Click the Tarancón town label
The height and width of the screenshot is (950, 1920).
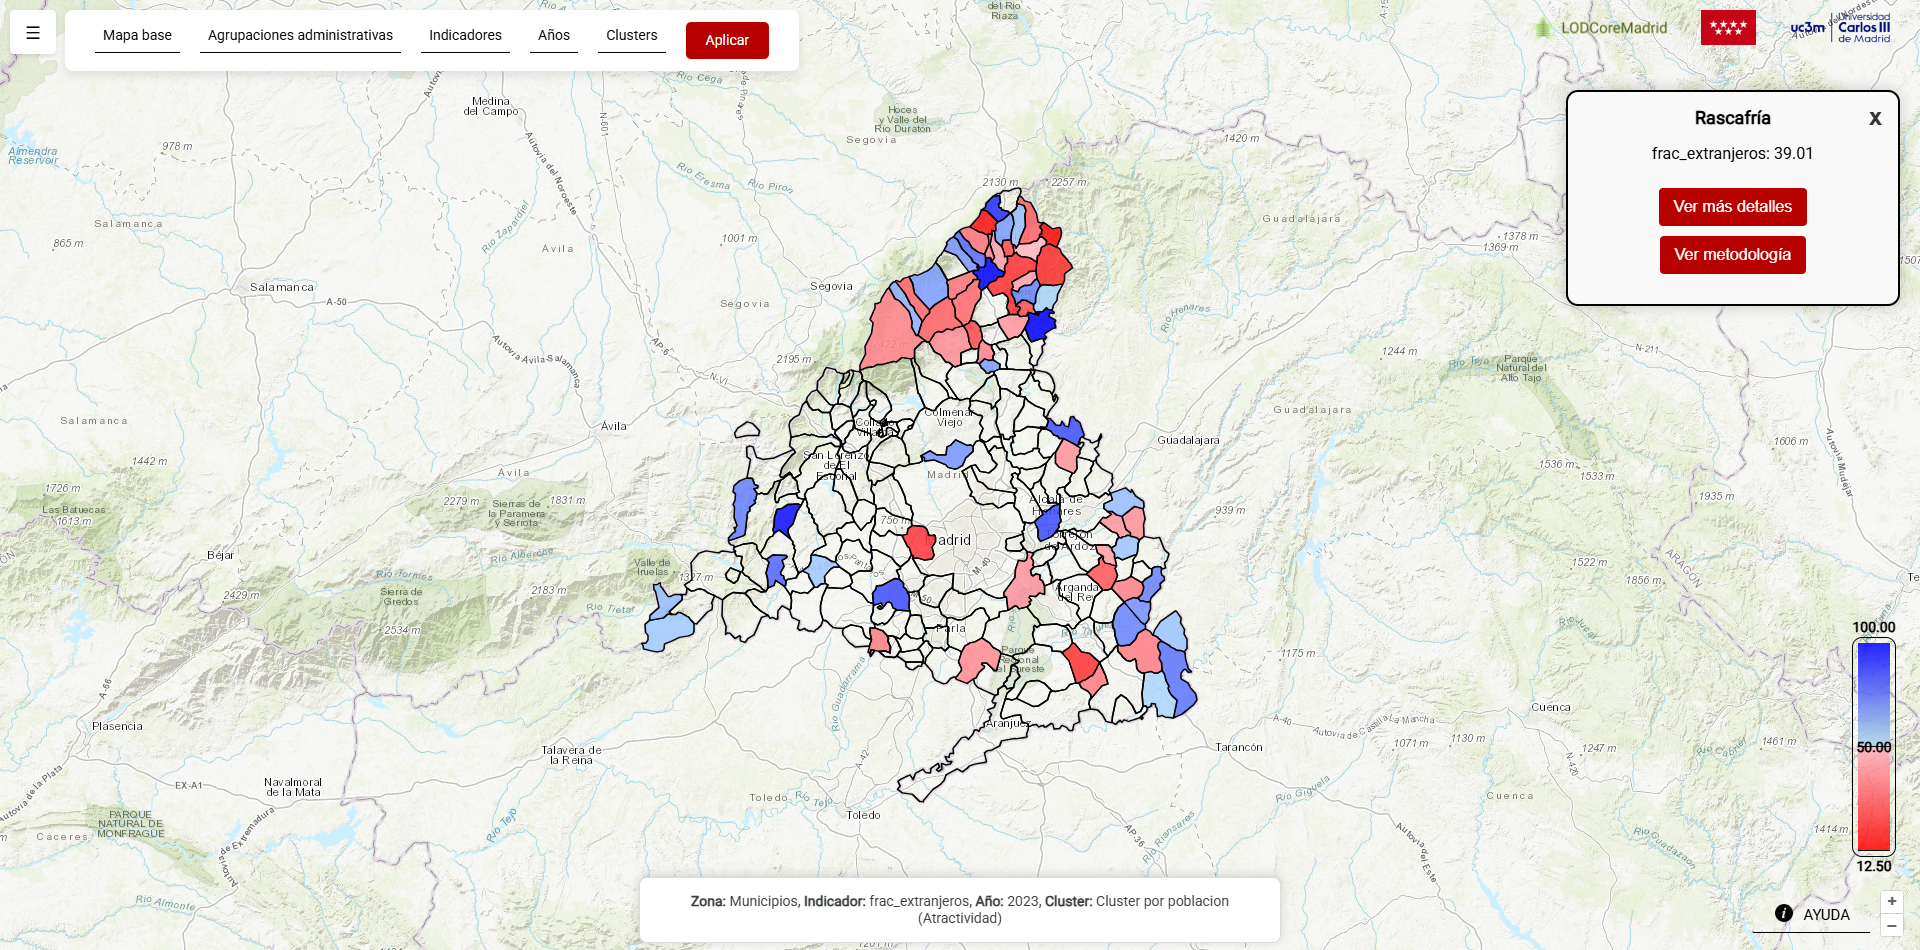click(x=1239, y=747)
